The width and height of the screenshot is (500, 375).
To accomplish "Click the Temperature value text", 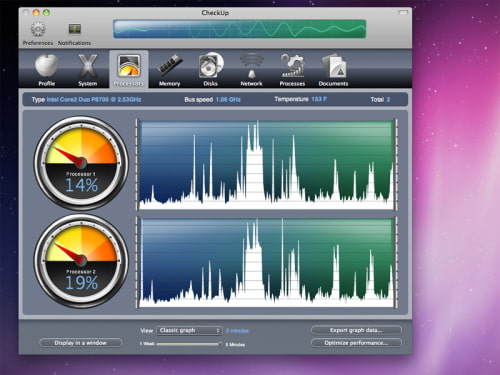I will coord(319,99).
